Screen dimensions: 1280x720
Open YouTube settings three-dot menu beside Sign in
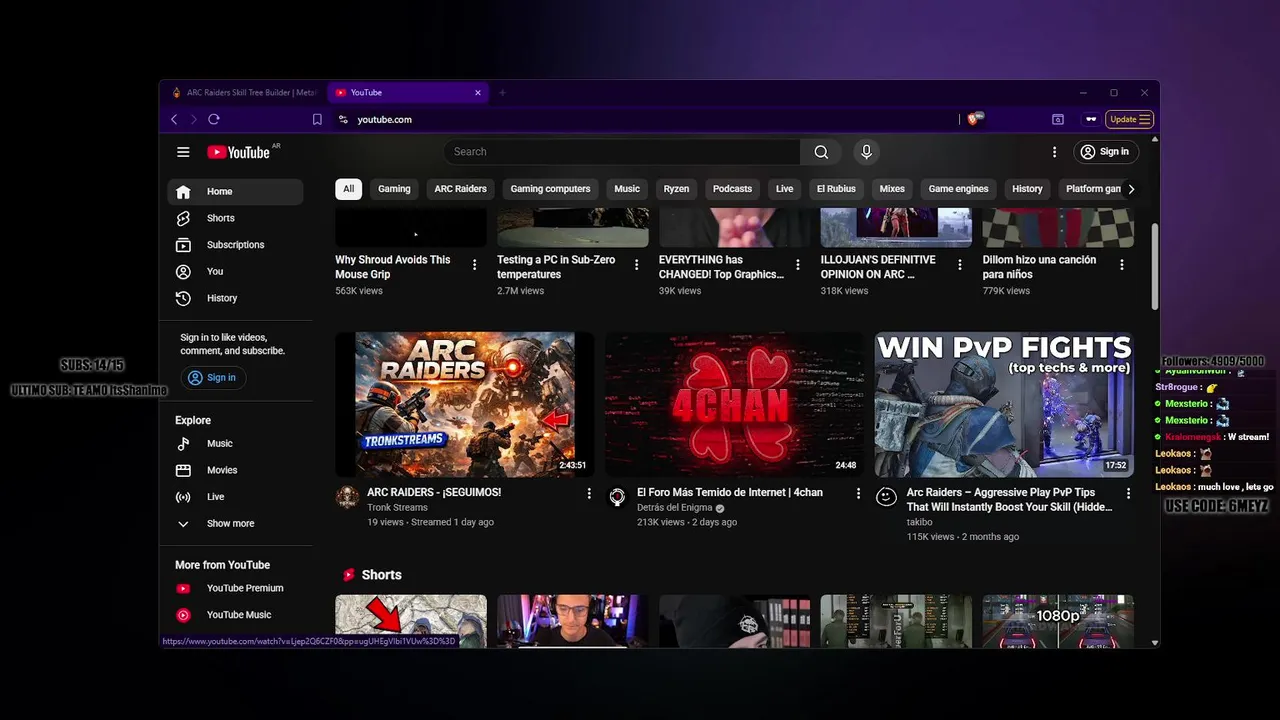1054,152
